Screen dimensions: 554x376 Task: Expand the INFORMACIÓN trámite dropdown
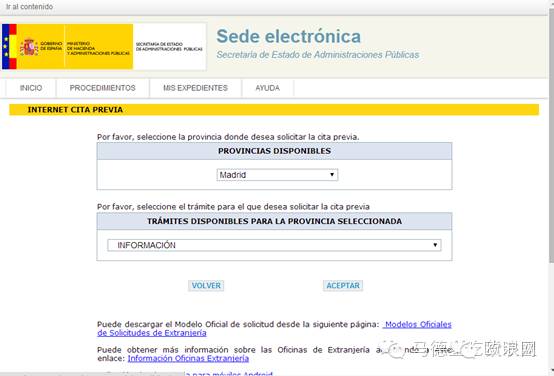[274, 245]
